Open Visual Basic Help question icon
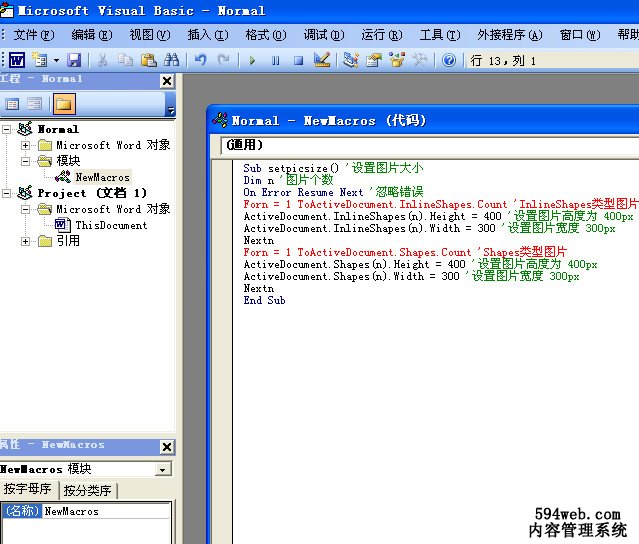The image size is (639, 544). pyautogui.click(x=449, y=60)
